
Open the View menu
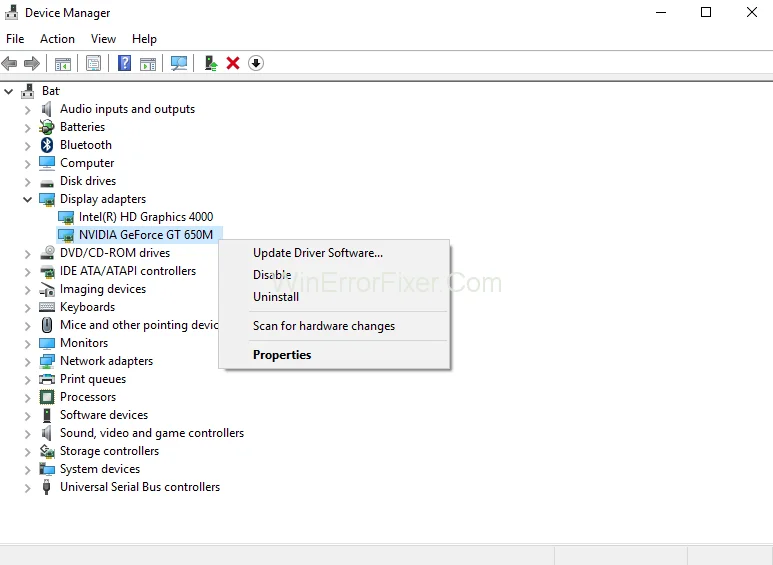pyautogui.click(x=103, y=39)
